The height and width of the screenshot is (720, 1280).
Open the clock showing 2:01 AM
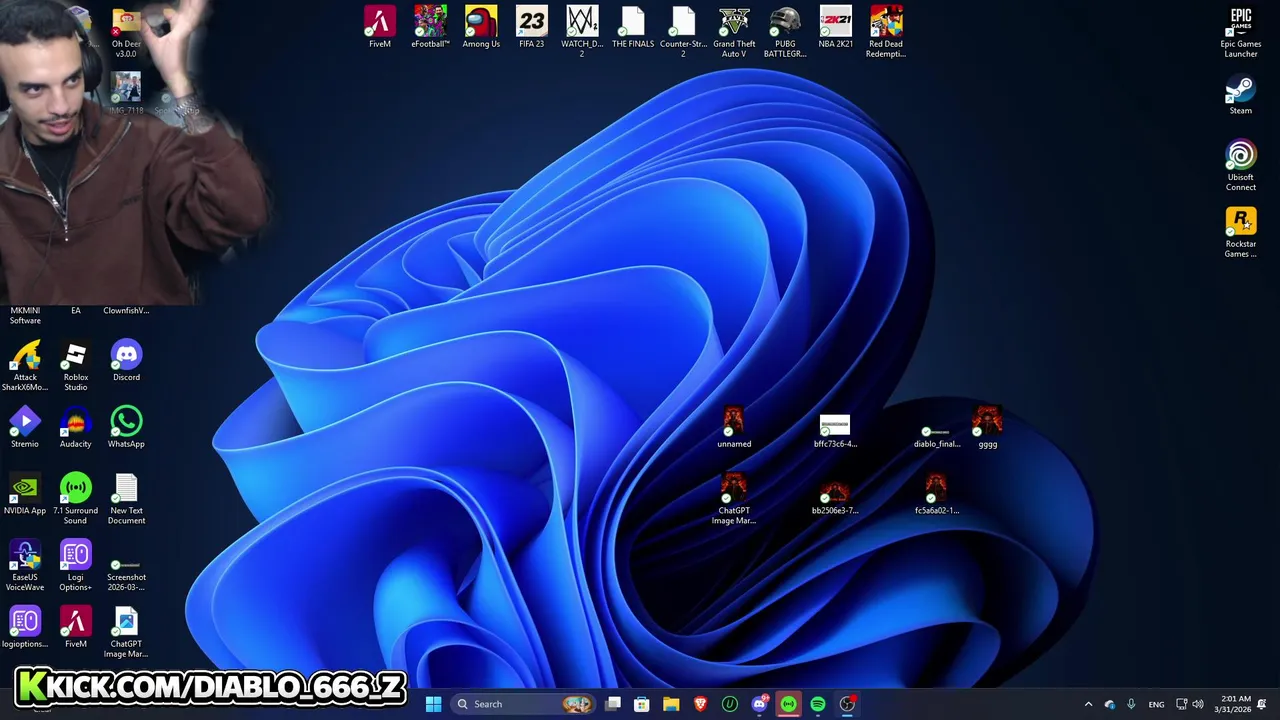(1232, 704)
